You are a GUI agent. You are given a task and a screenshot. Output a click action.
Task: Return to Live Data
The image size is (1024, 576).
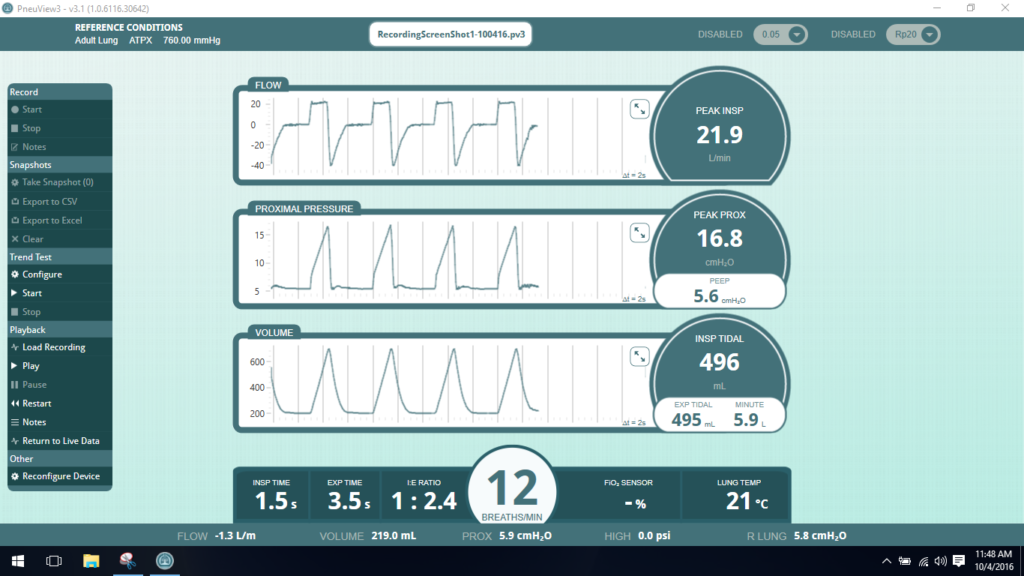pos(59,441)
